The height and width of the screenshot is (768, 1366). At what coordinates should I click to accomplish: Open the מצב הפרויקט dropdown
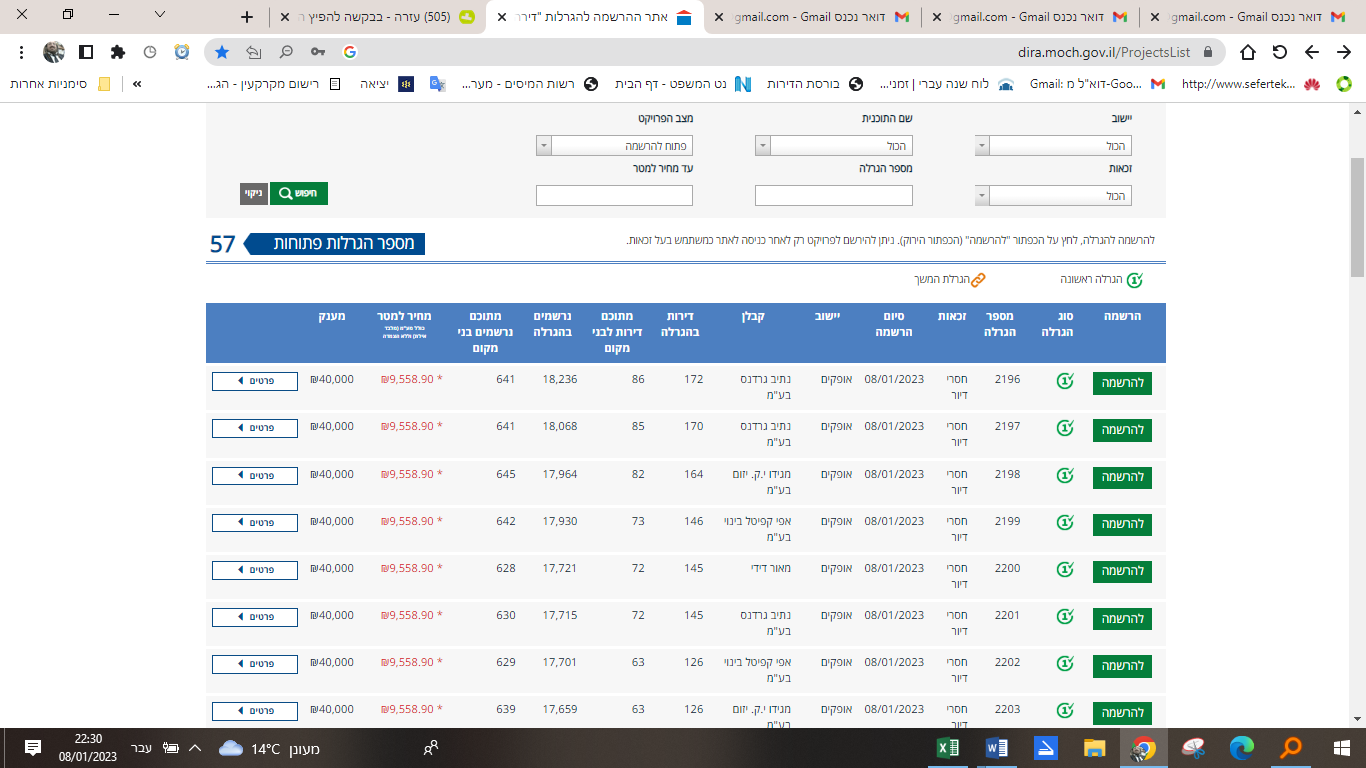point(614,147)
